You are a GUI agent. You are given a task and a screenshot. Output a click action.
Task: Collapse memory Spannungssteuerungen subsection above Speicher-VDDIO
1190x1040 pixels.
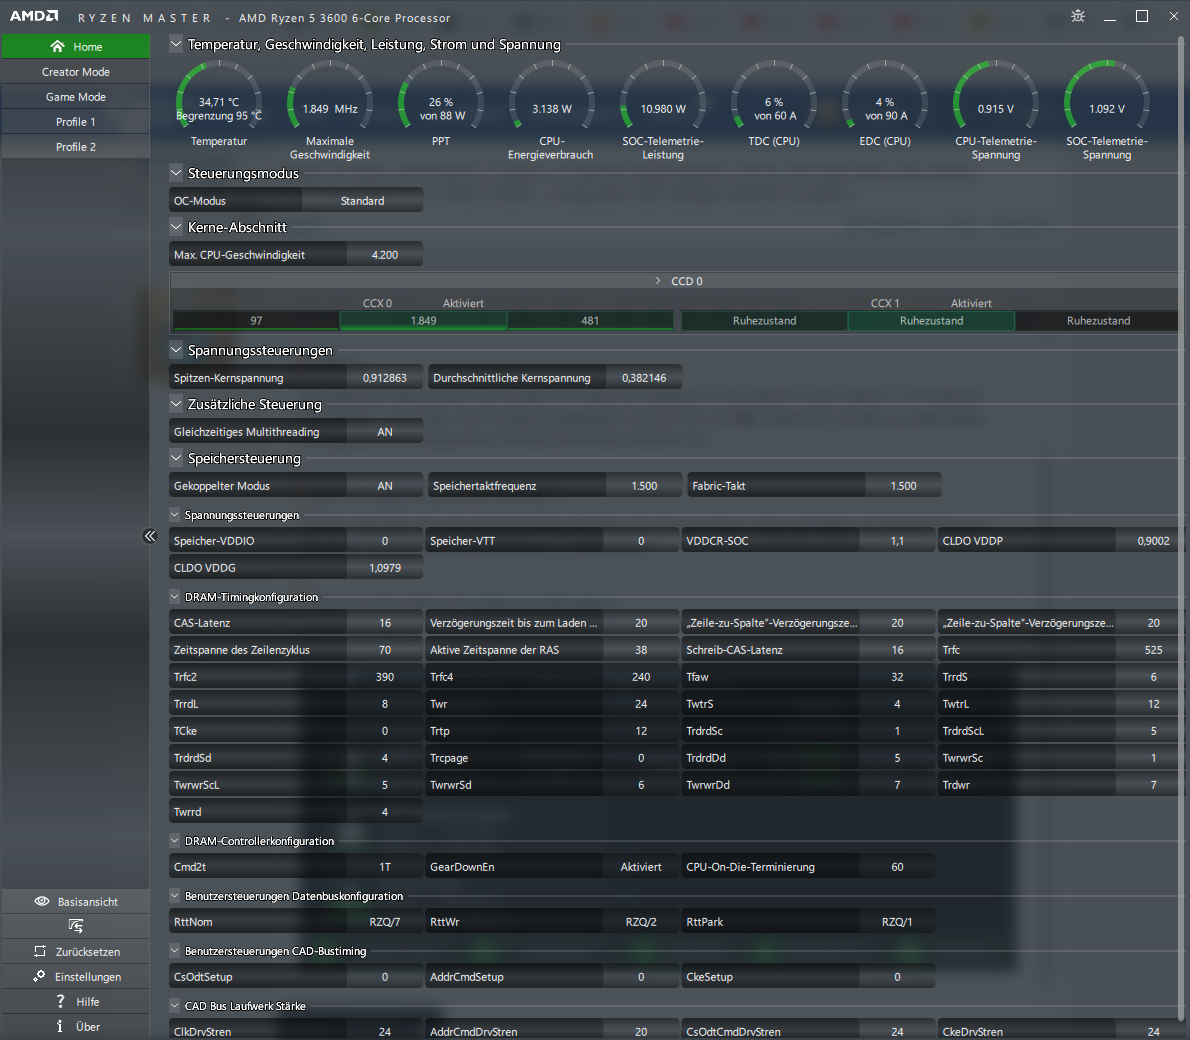tap(175, 515)
